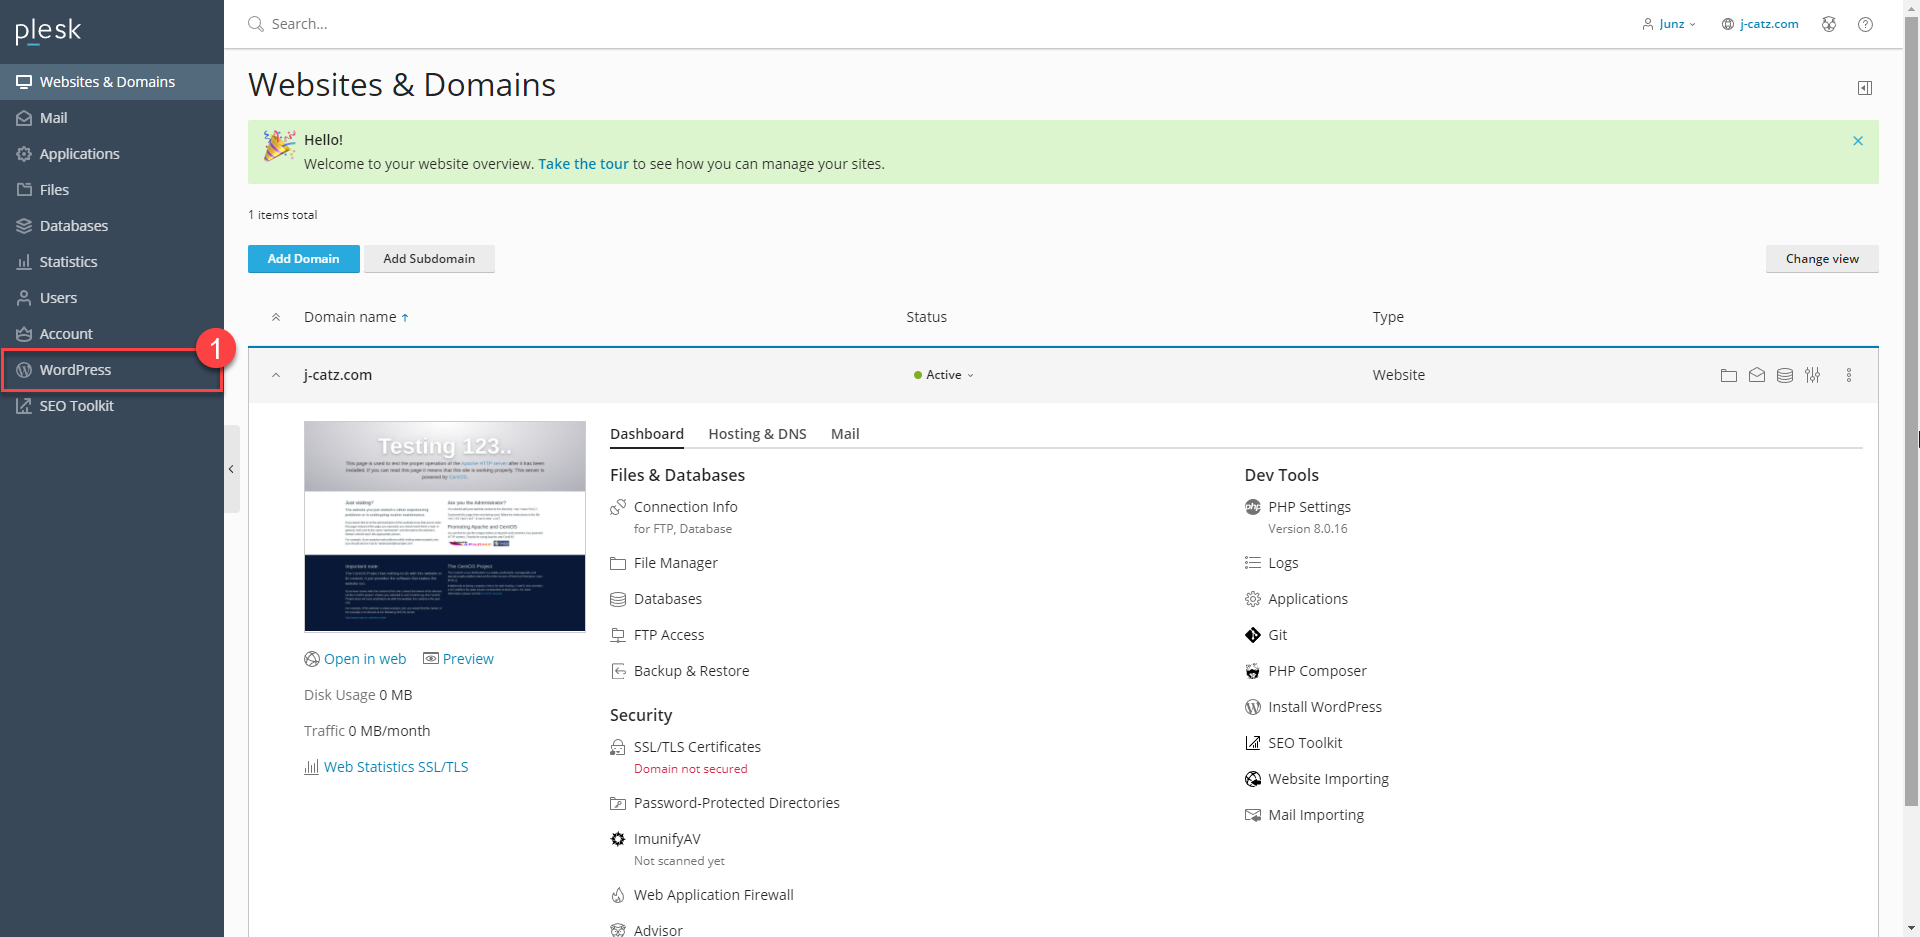
Task: Open Account in the sidebar
Action: 112,334
